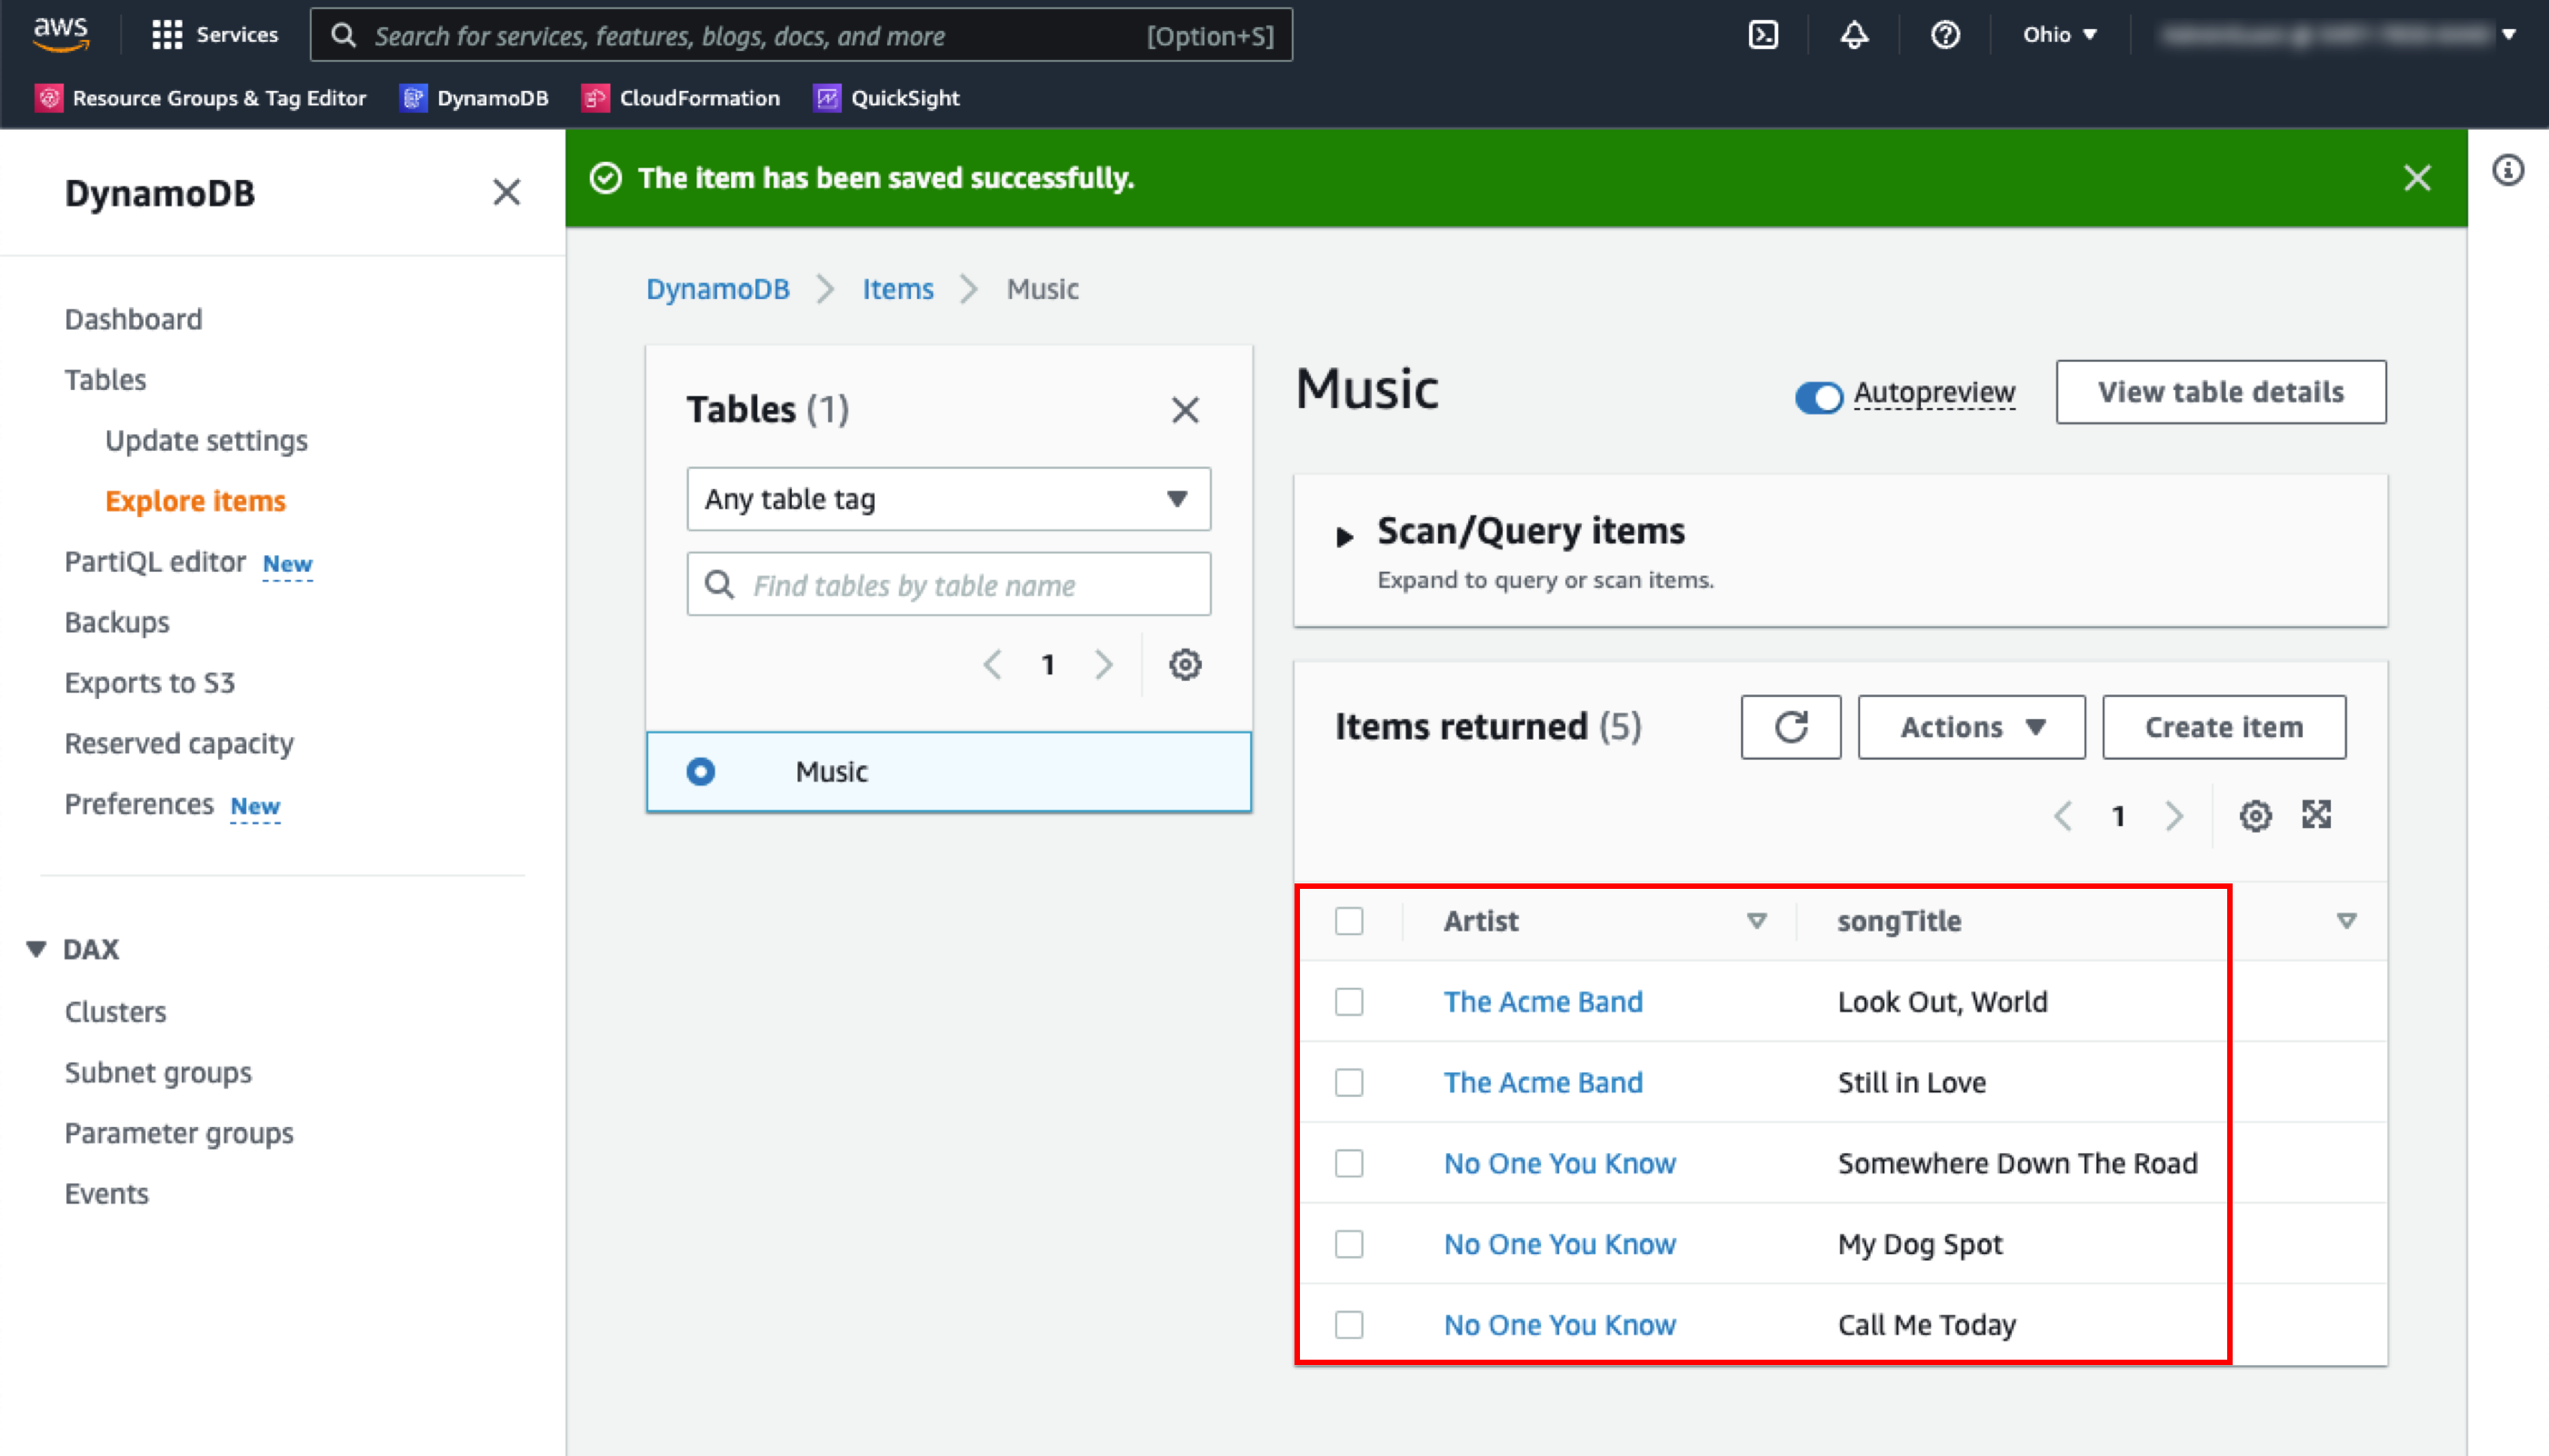
Task: Open Preferences in the sidebar
Action: pos(139,804)
